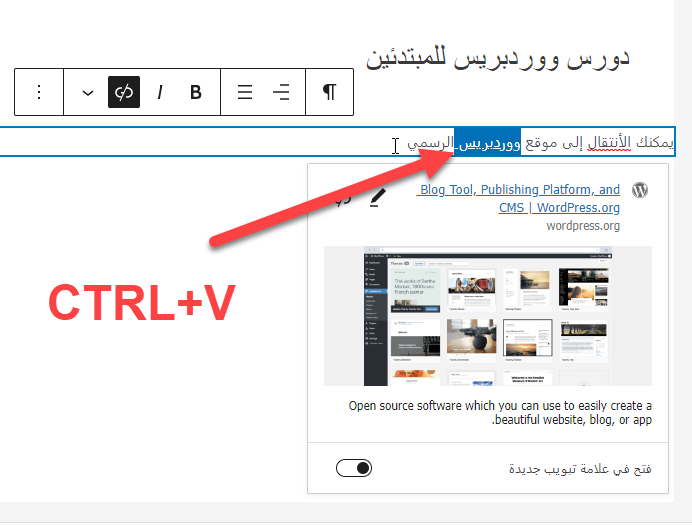Click the paragraph block type icon
Screen dimensions: 692x528
pyautogui.click(x=329, y=92)
